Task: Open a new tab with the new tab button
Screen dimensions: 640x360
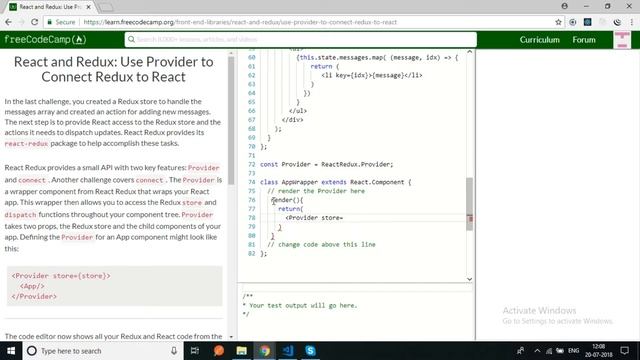Action: (x=106, y=7)
